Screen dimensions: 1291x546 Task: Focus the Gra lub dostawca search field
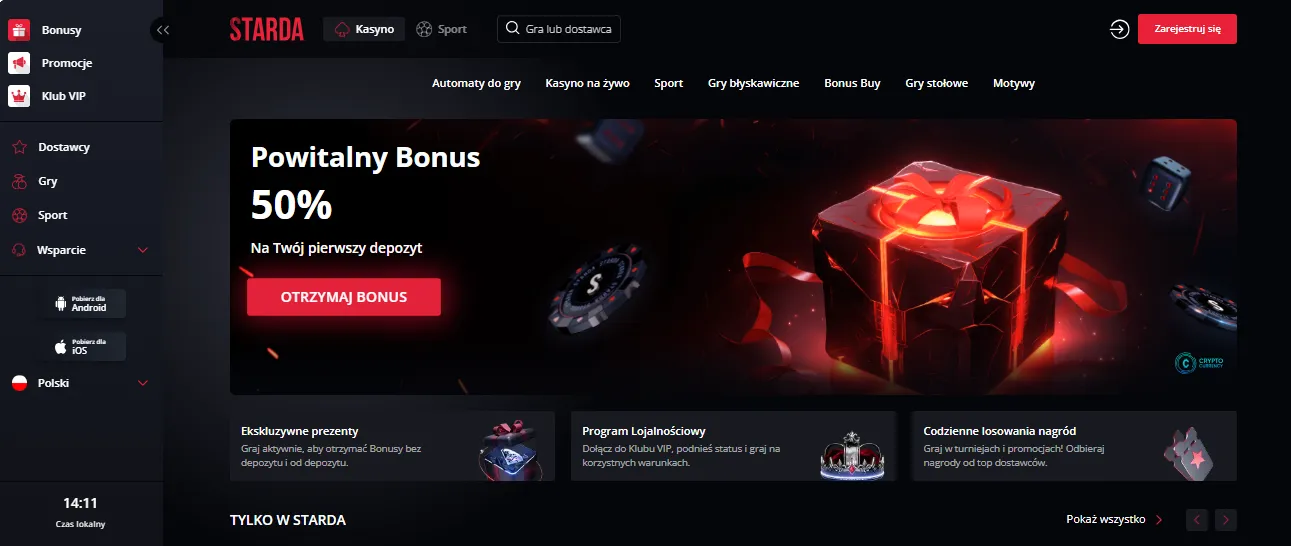tap(559, 29)
